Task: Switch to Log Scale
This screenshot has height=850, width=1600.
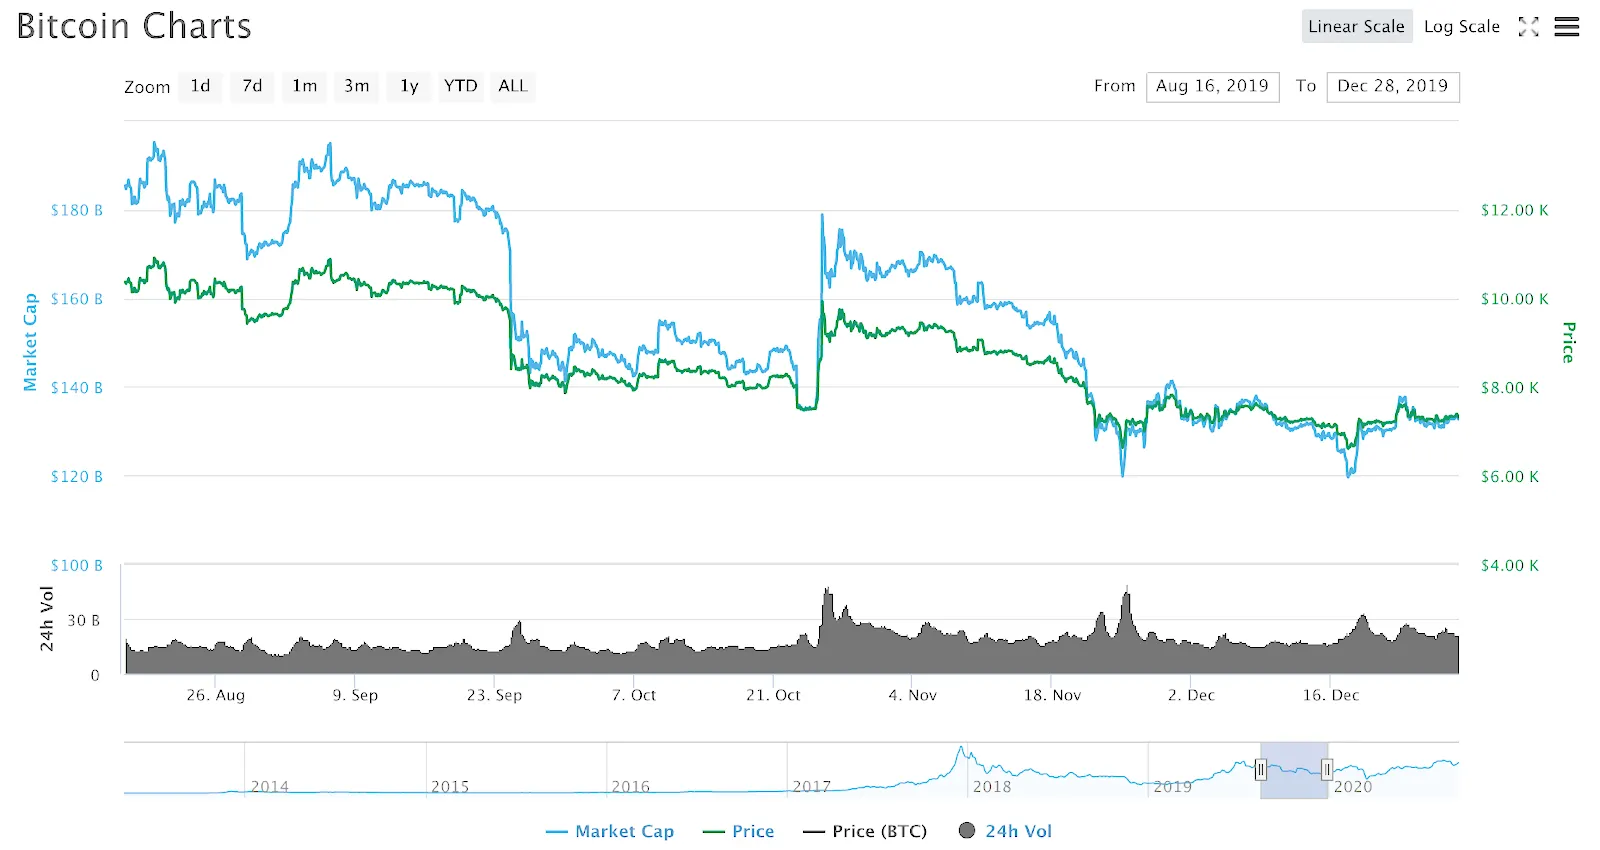Action: (x=1462, y=26)
